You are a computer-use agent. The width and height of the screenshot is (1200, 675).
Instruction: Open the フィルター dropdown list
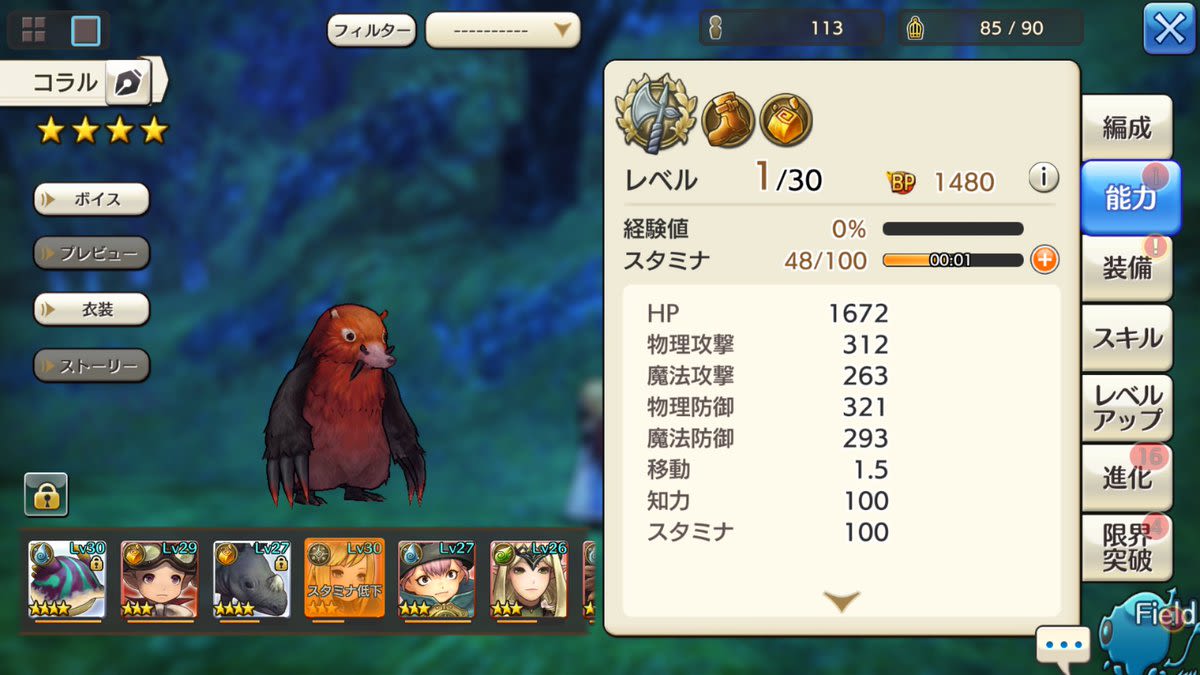[503, 30]
